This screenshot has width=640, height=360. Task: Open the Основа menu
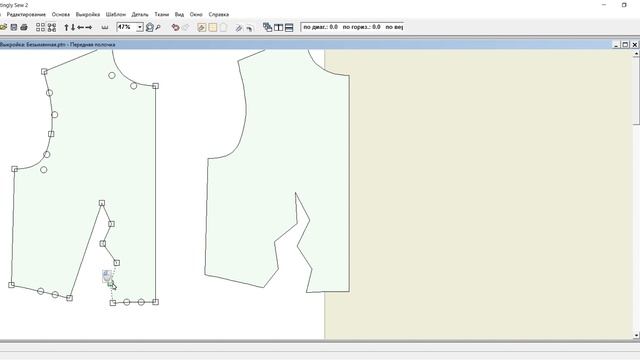[60, 14]
